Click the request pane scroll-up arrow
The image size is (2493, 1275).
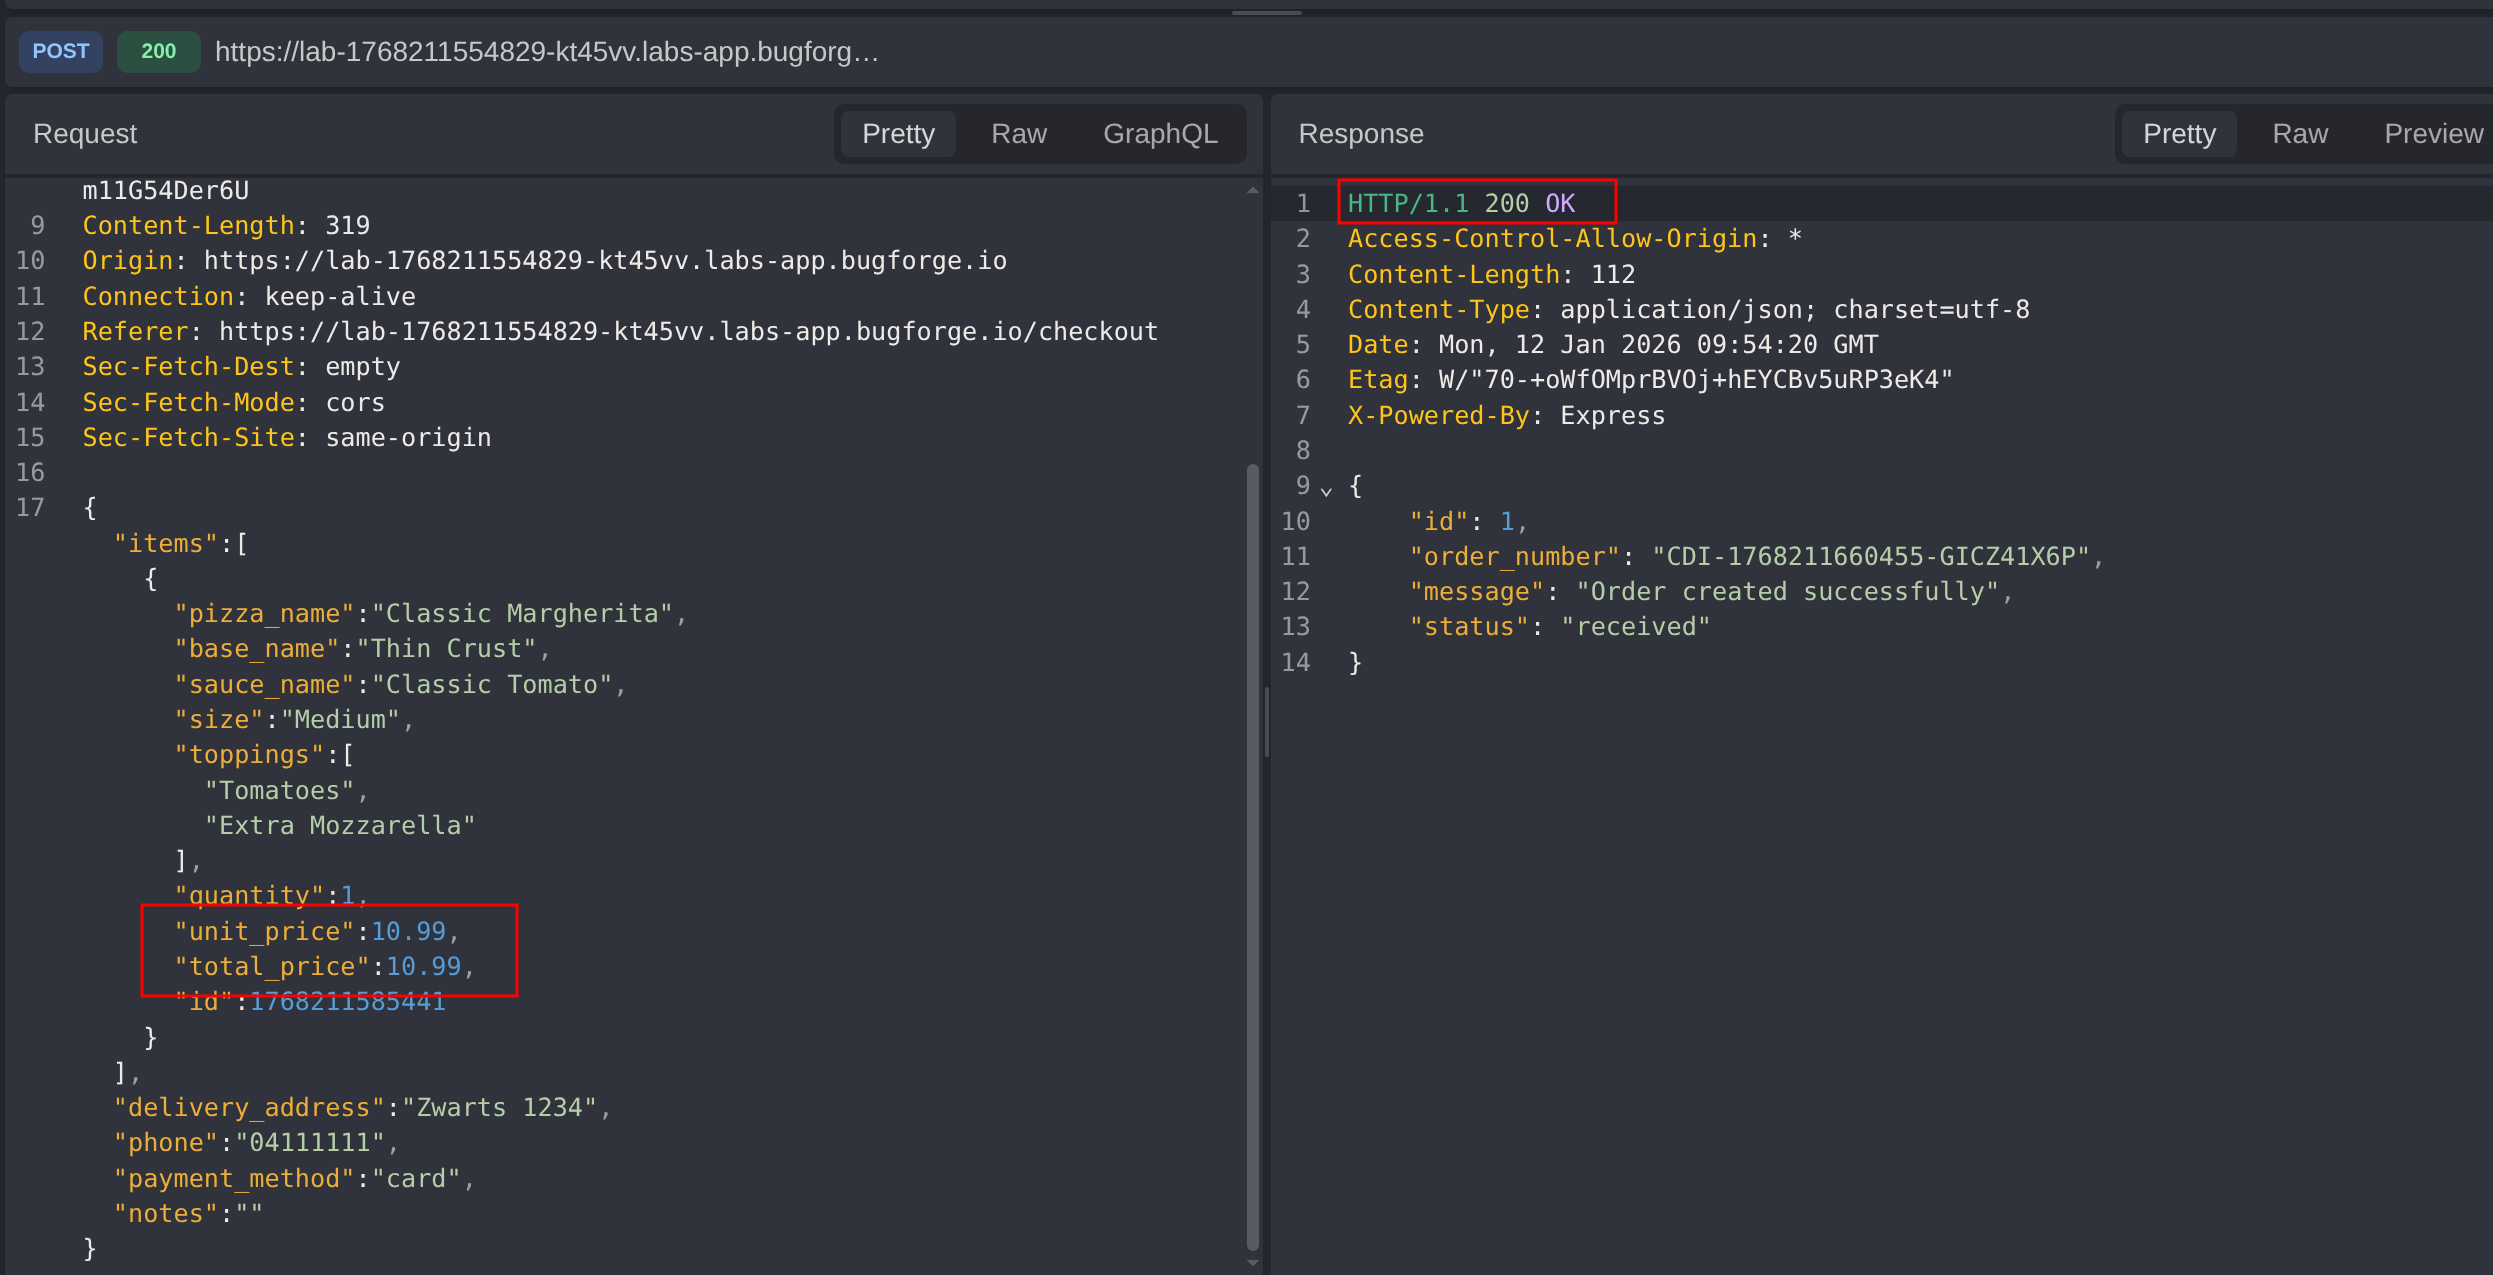pyautogui.click(x=1252, y=190)
